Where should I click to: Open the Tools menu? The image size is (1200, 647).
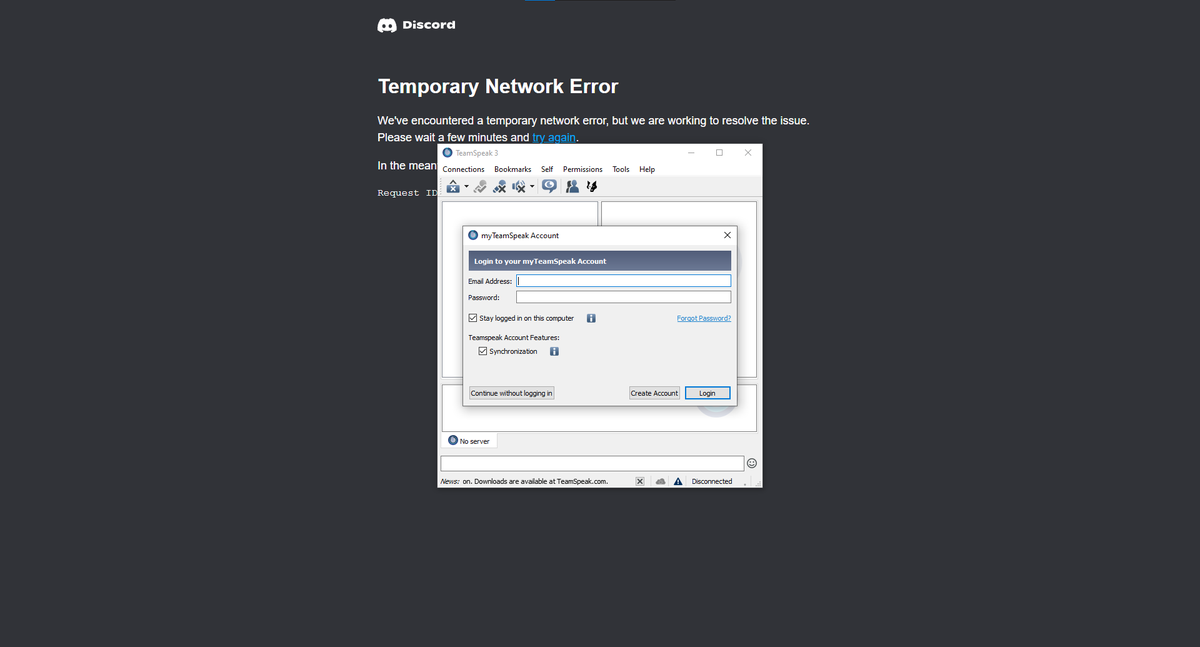coord(621,169)
